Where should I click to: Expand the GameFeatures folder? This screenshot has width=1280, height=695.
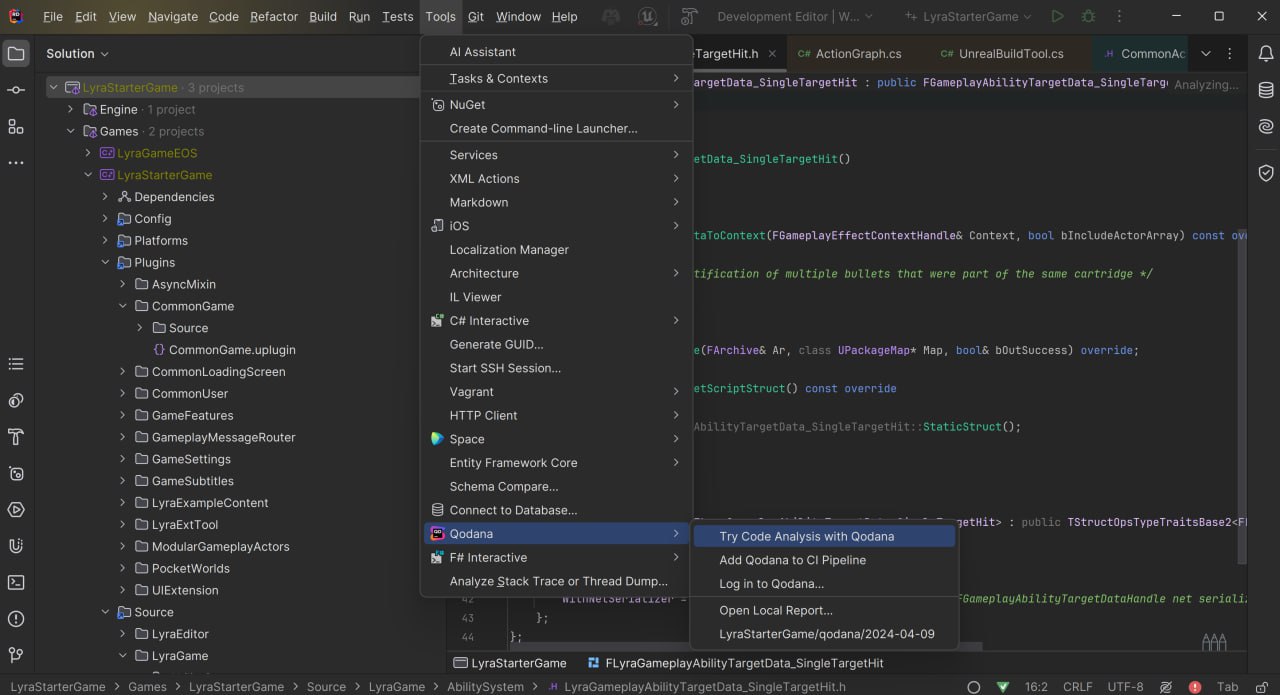pos(122,415)
